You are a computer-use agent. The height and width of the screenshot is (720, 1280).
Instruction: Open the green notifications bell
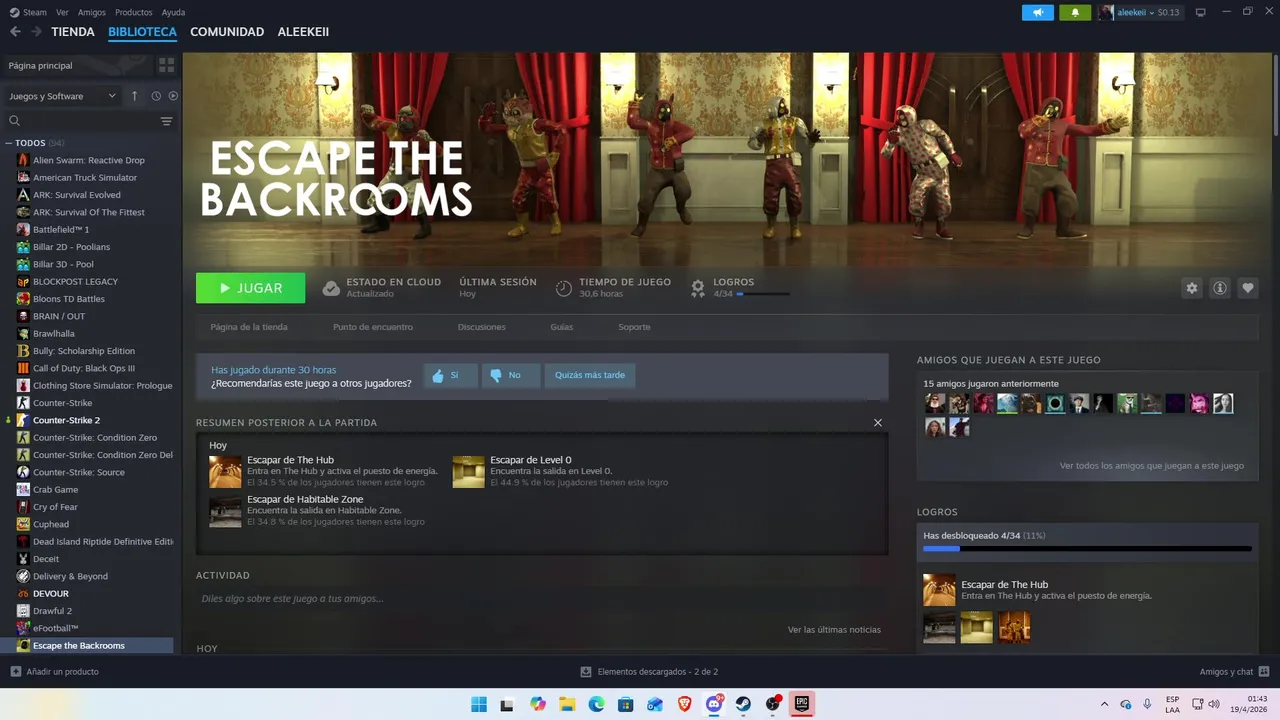pos(1075,12)
